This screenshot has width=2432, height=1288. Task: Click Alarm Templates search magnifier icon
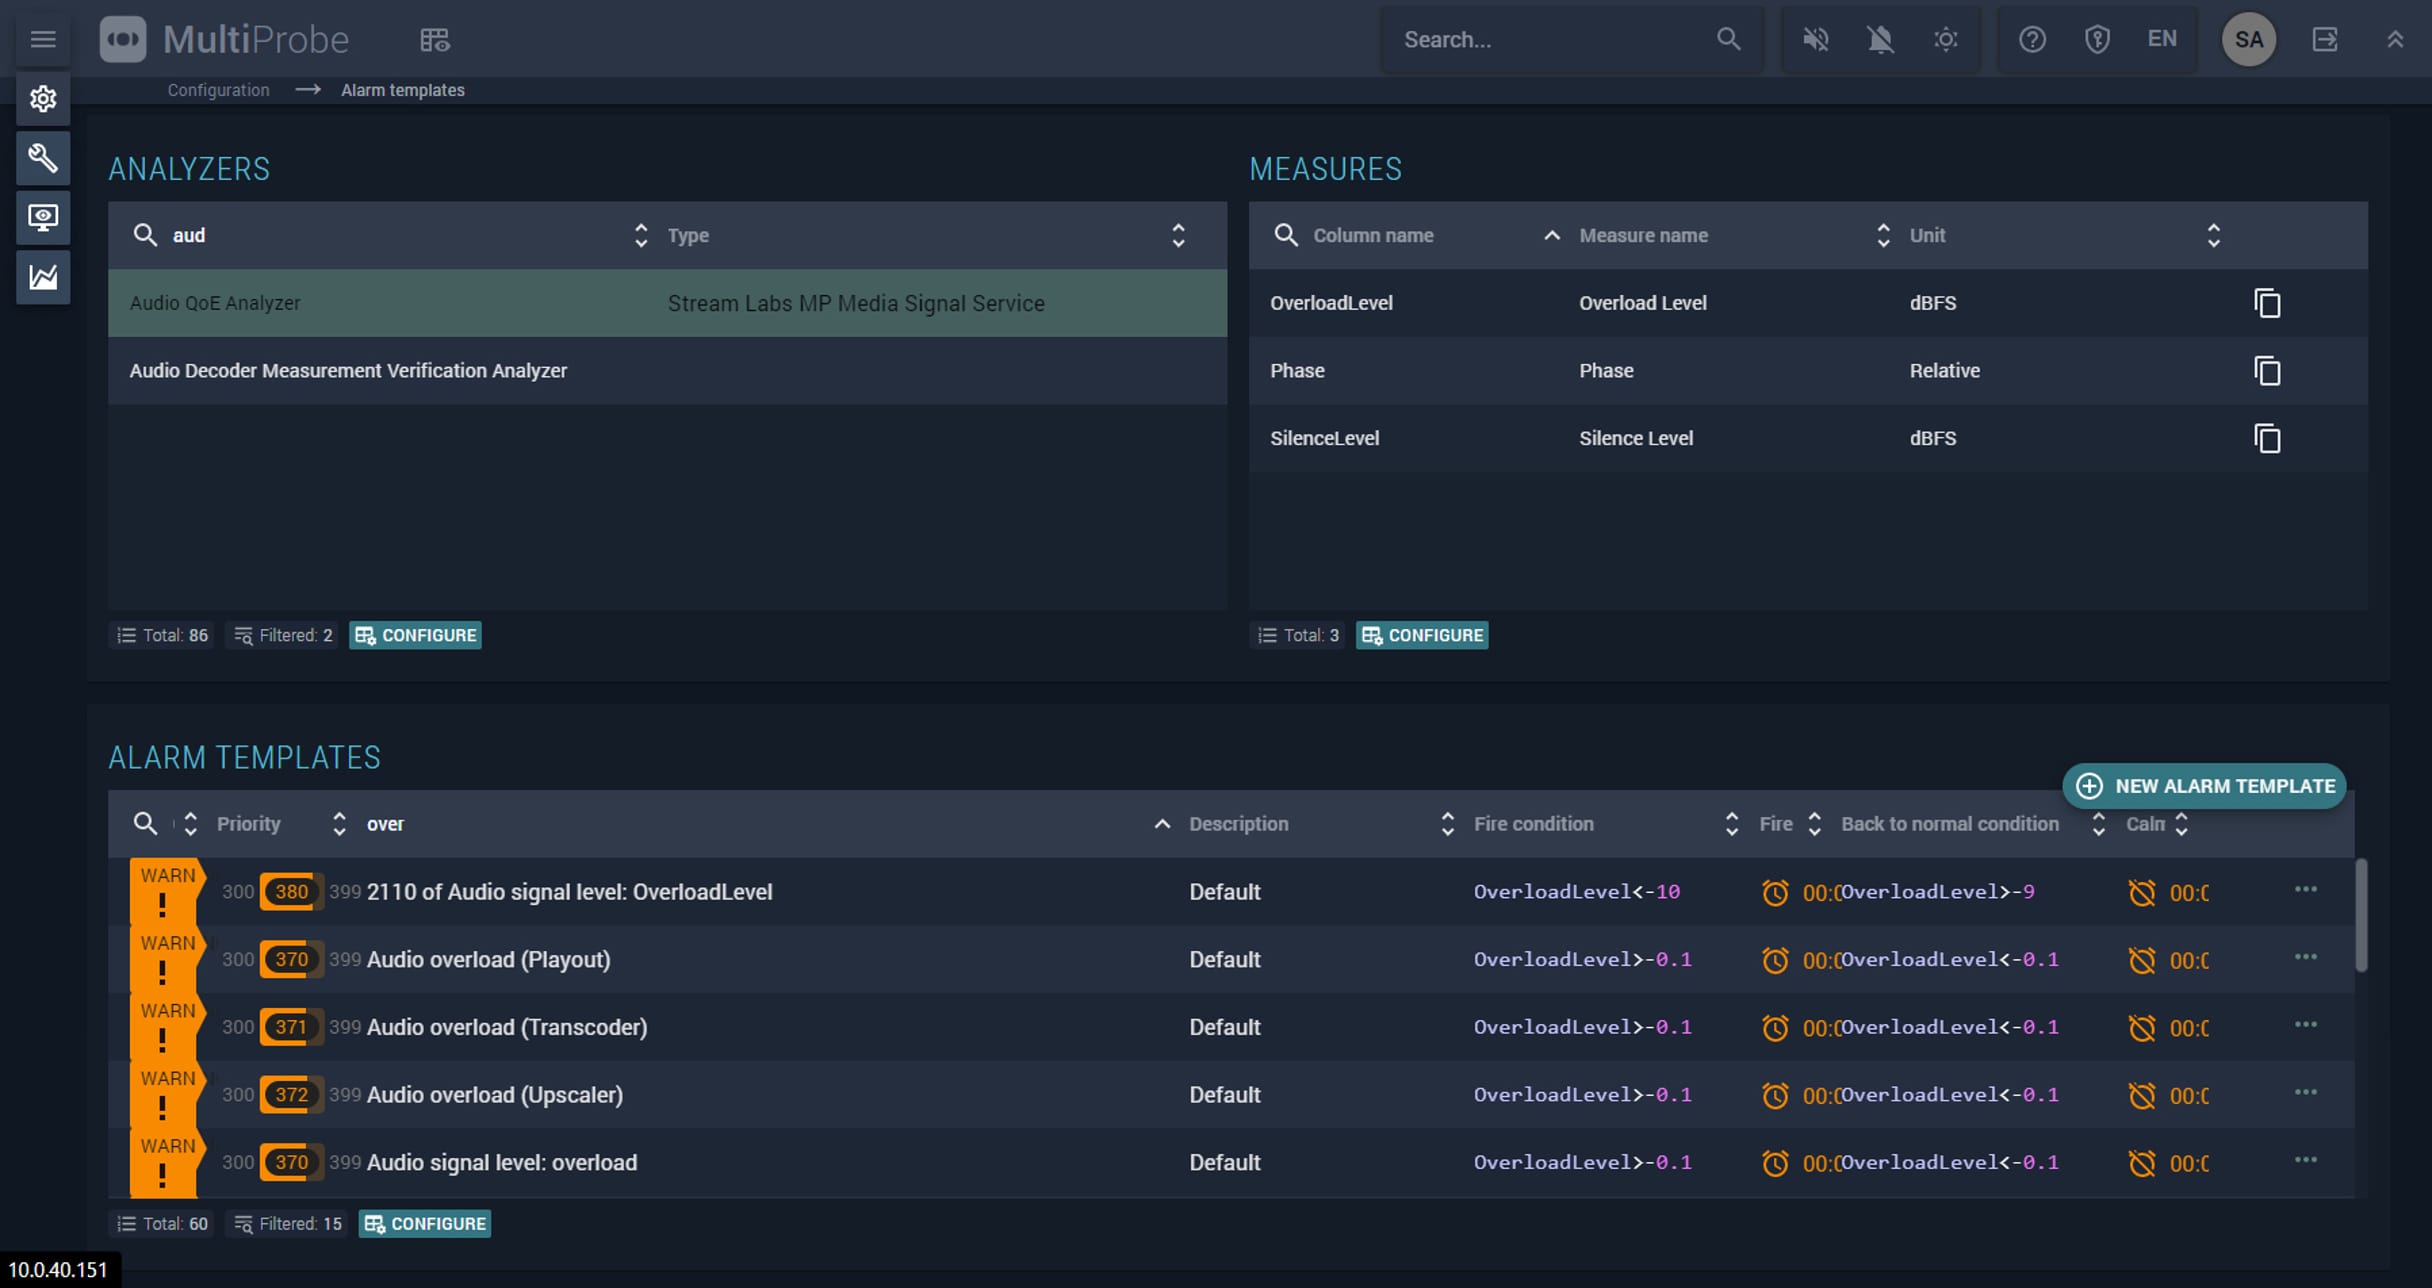coord(145,824)
